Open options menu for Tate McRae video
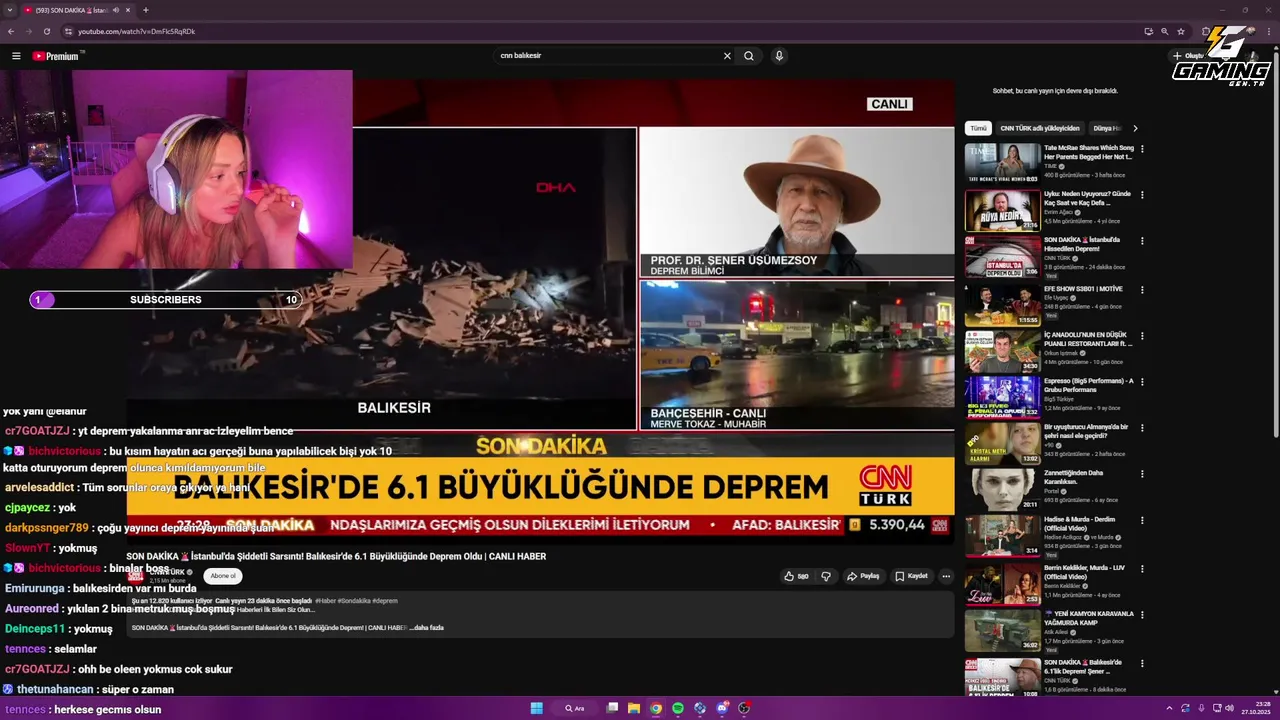The image size is (1280, 720). tap(1142, 149)
